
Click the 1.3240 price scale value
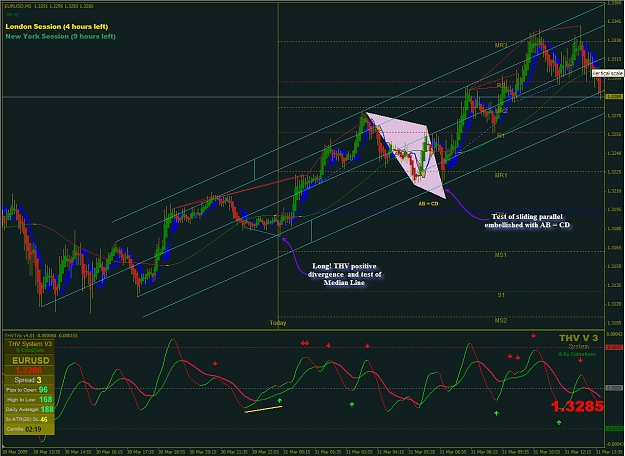pos(614,153)
